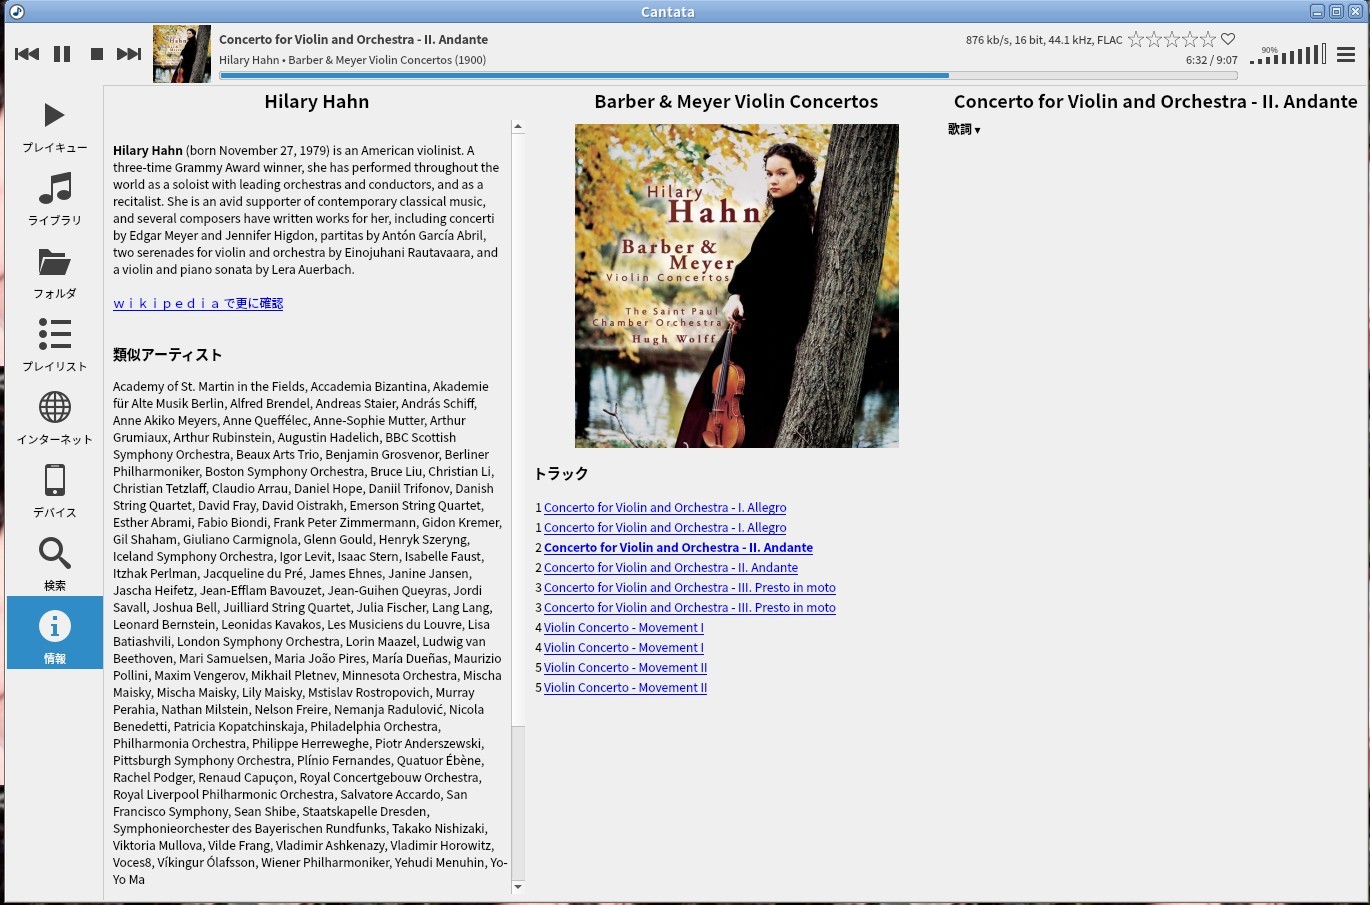
Task: Open the Devices (デバイス) view
Action: (x=55, y=491)
